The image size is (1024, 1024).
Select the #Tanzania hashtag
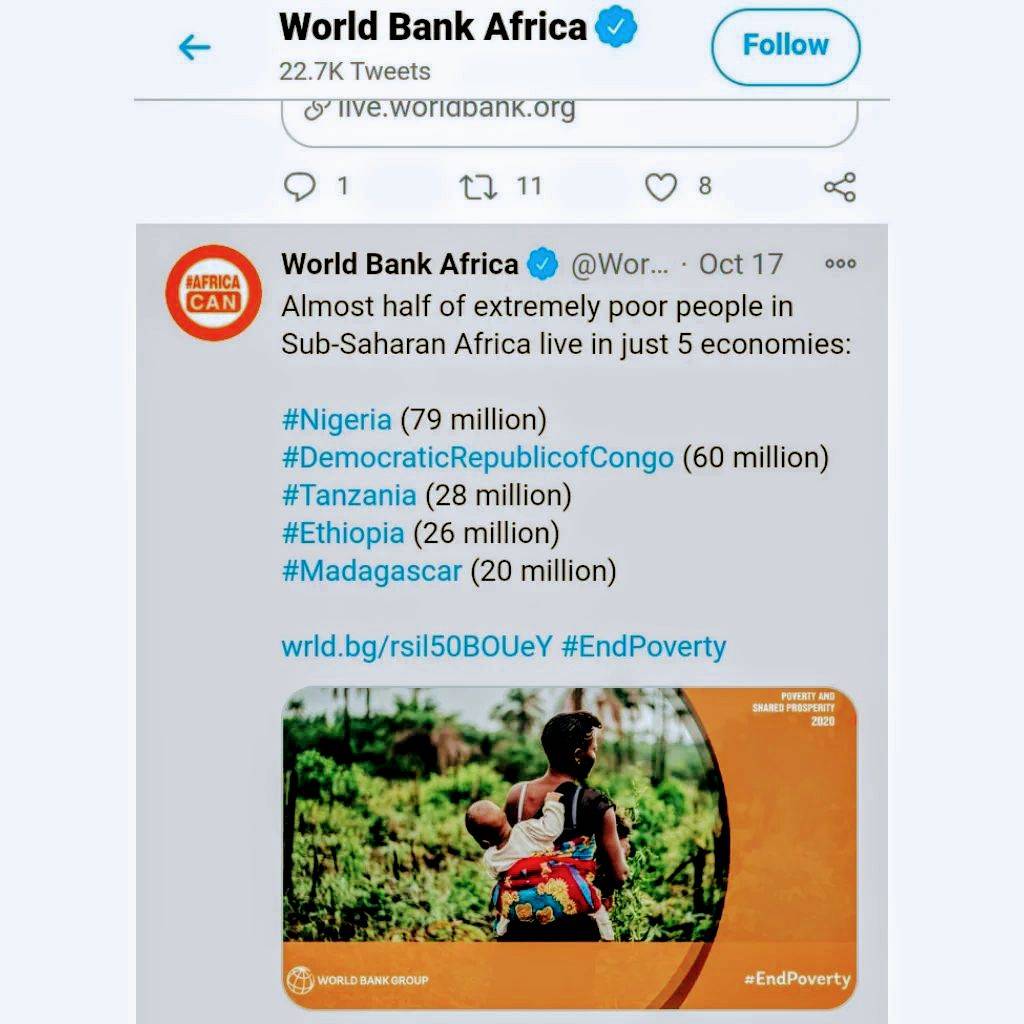(349, 495)
